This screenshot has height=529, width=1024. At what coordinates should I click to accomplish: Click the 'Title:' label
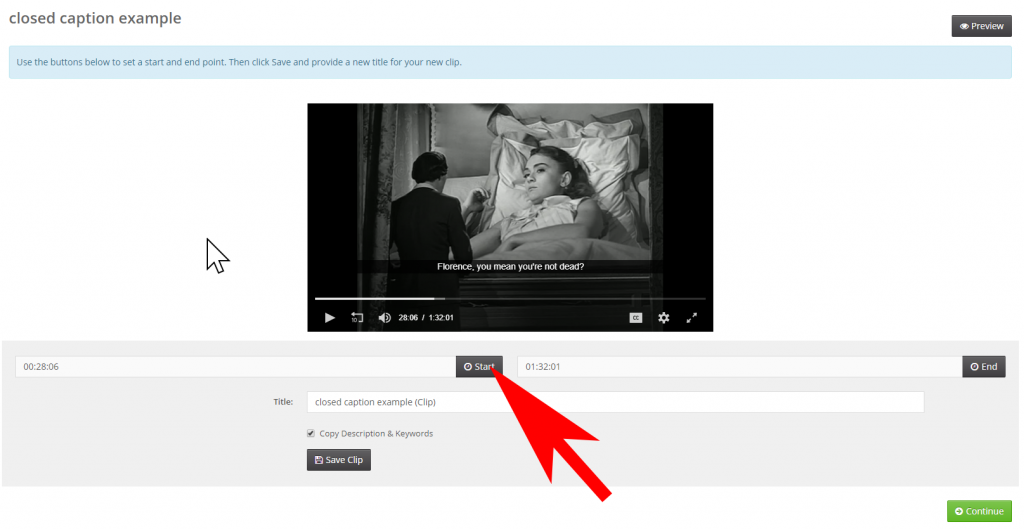tap(283, 402)
